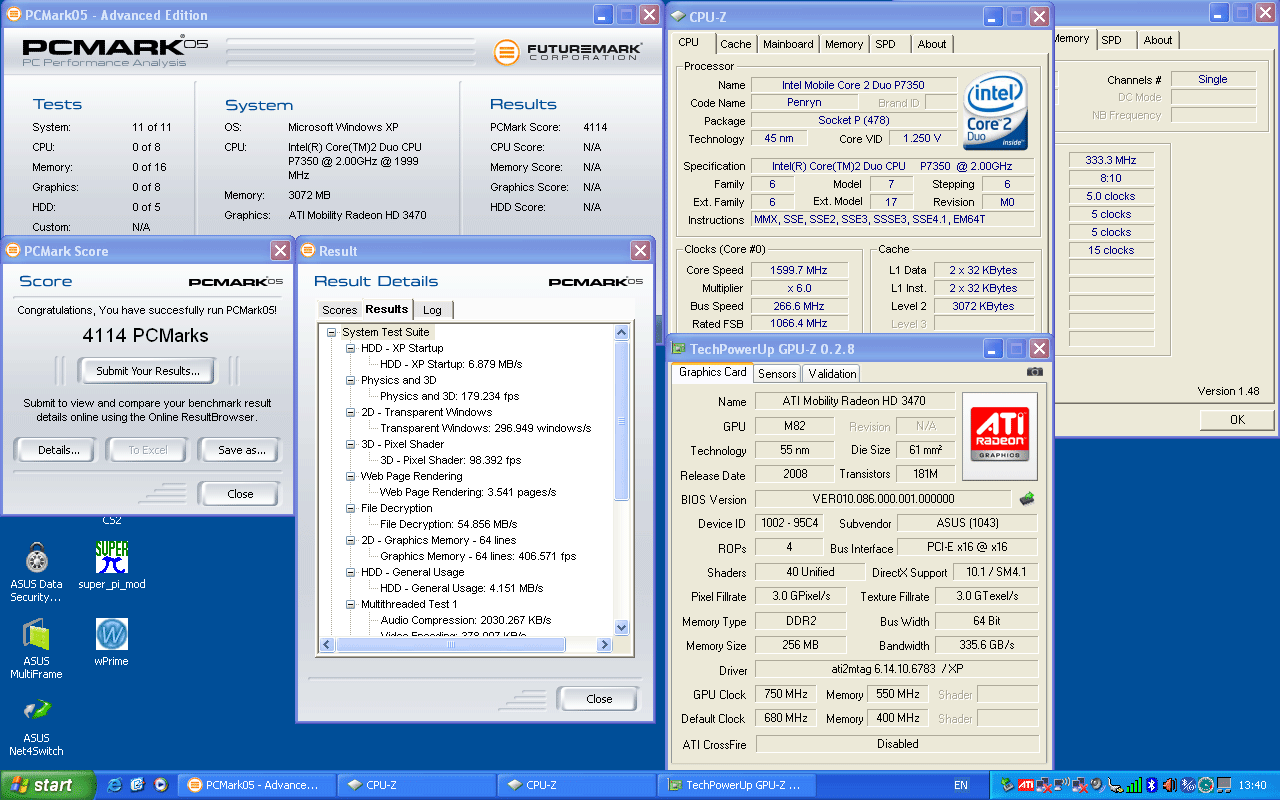The height and width of the screenshot is (800, 1280).
Task: Collapse the Physics and 3D node
Action: coord(350,380)
